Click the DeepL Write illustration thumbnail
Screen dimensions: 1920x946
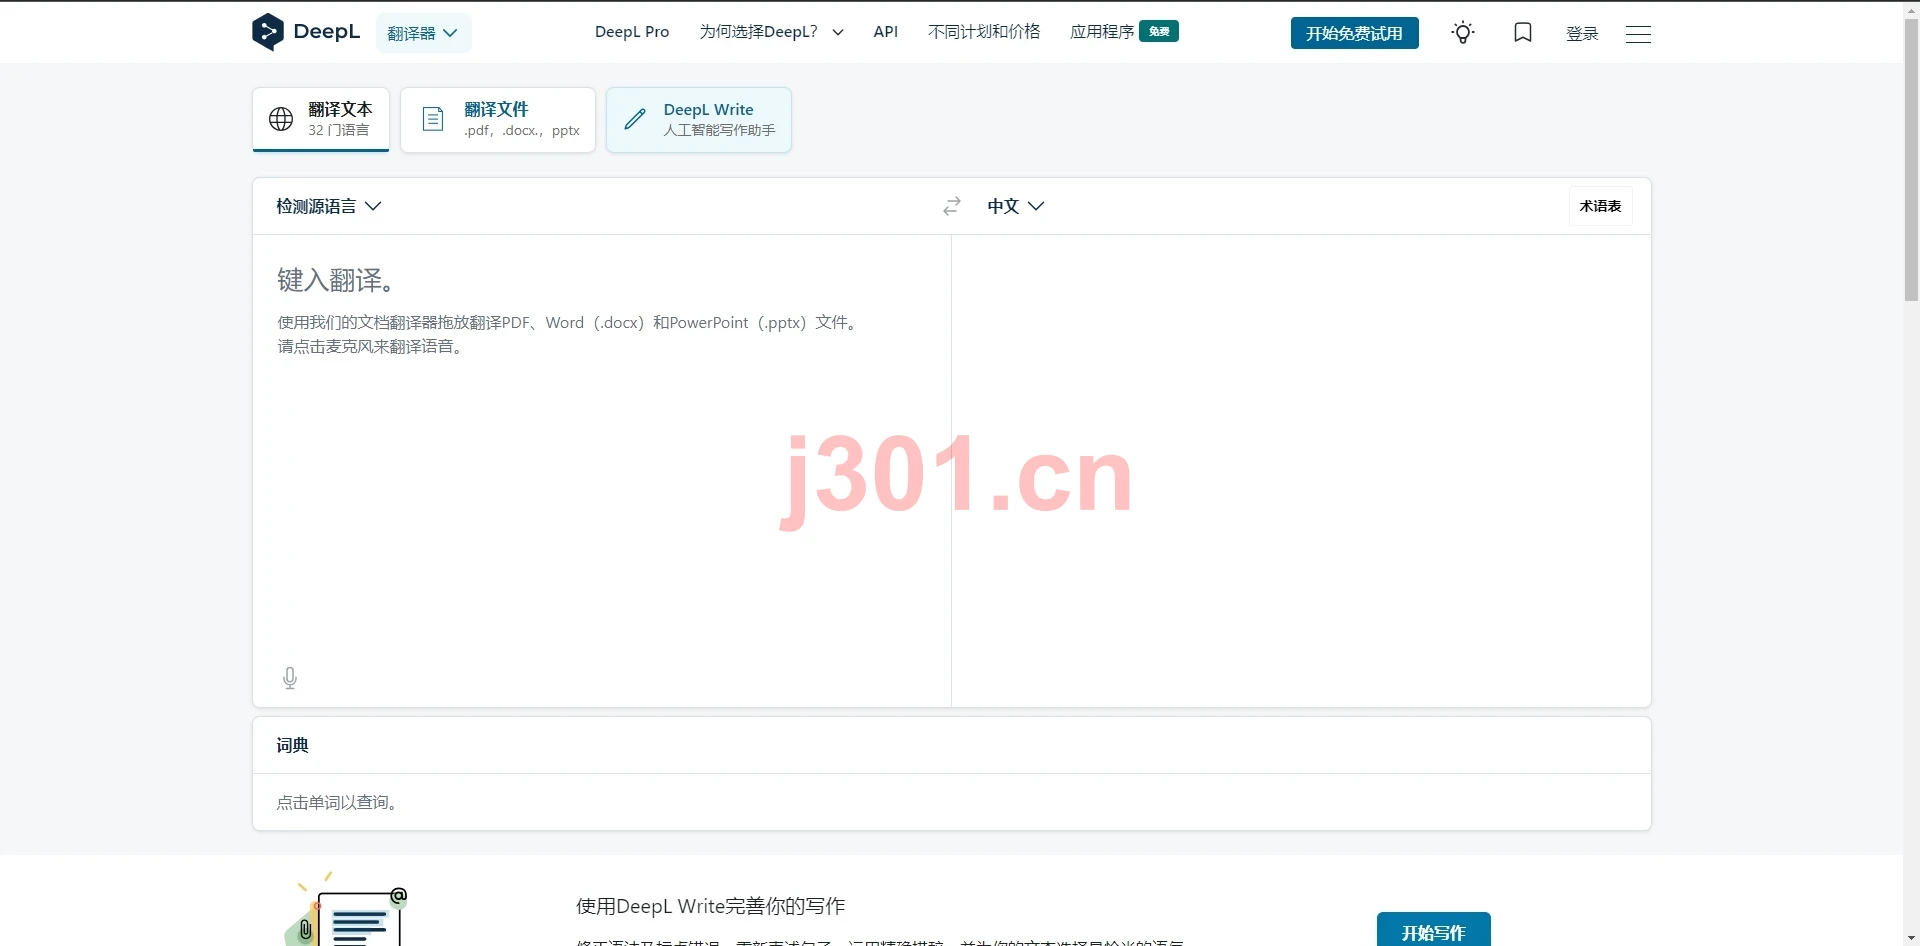pos(346,908)
